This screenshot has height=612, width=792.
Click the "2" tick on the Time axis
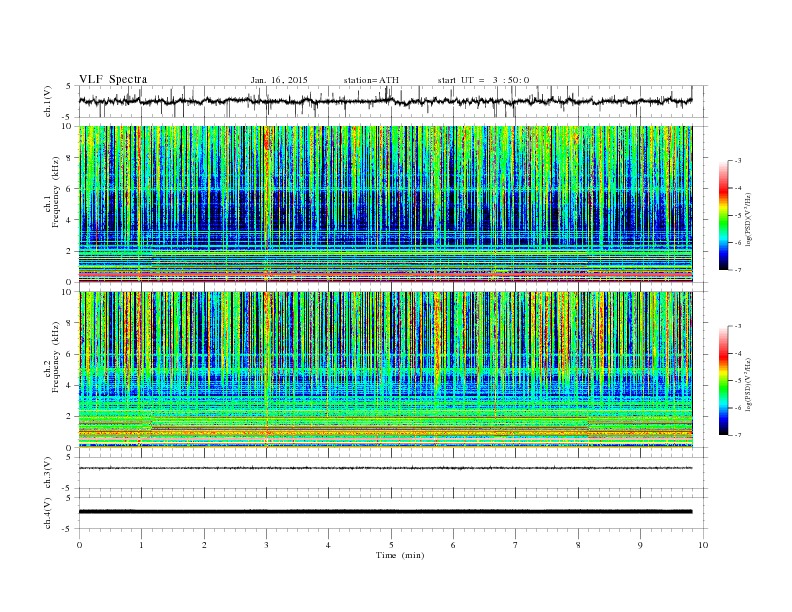click(x=204, y=545)
